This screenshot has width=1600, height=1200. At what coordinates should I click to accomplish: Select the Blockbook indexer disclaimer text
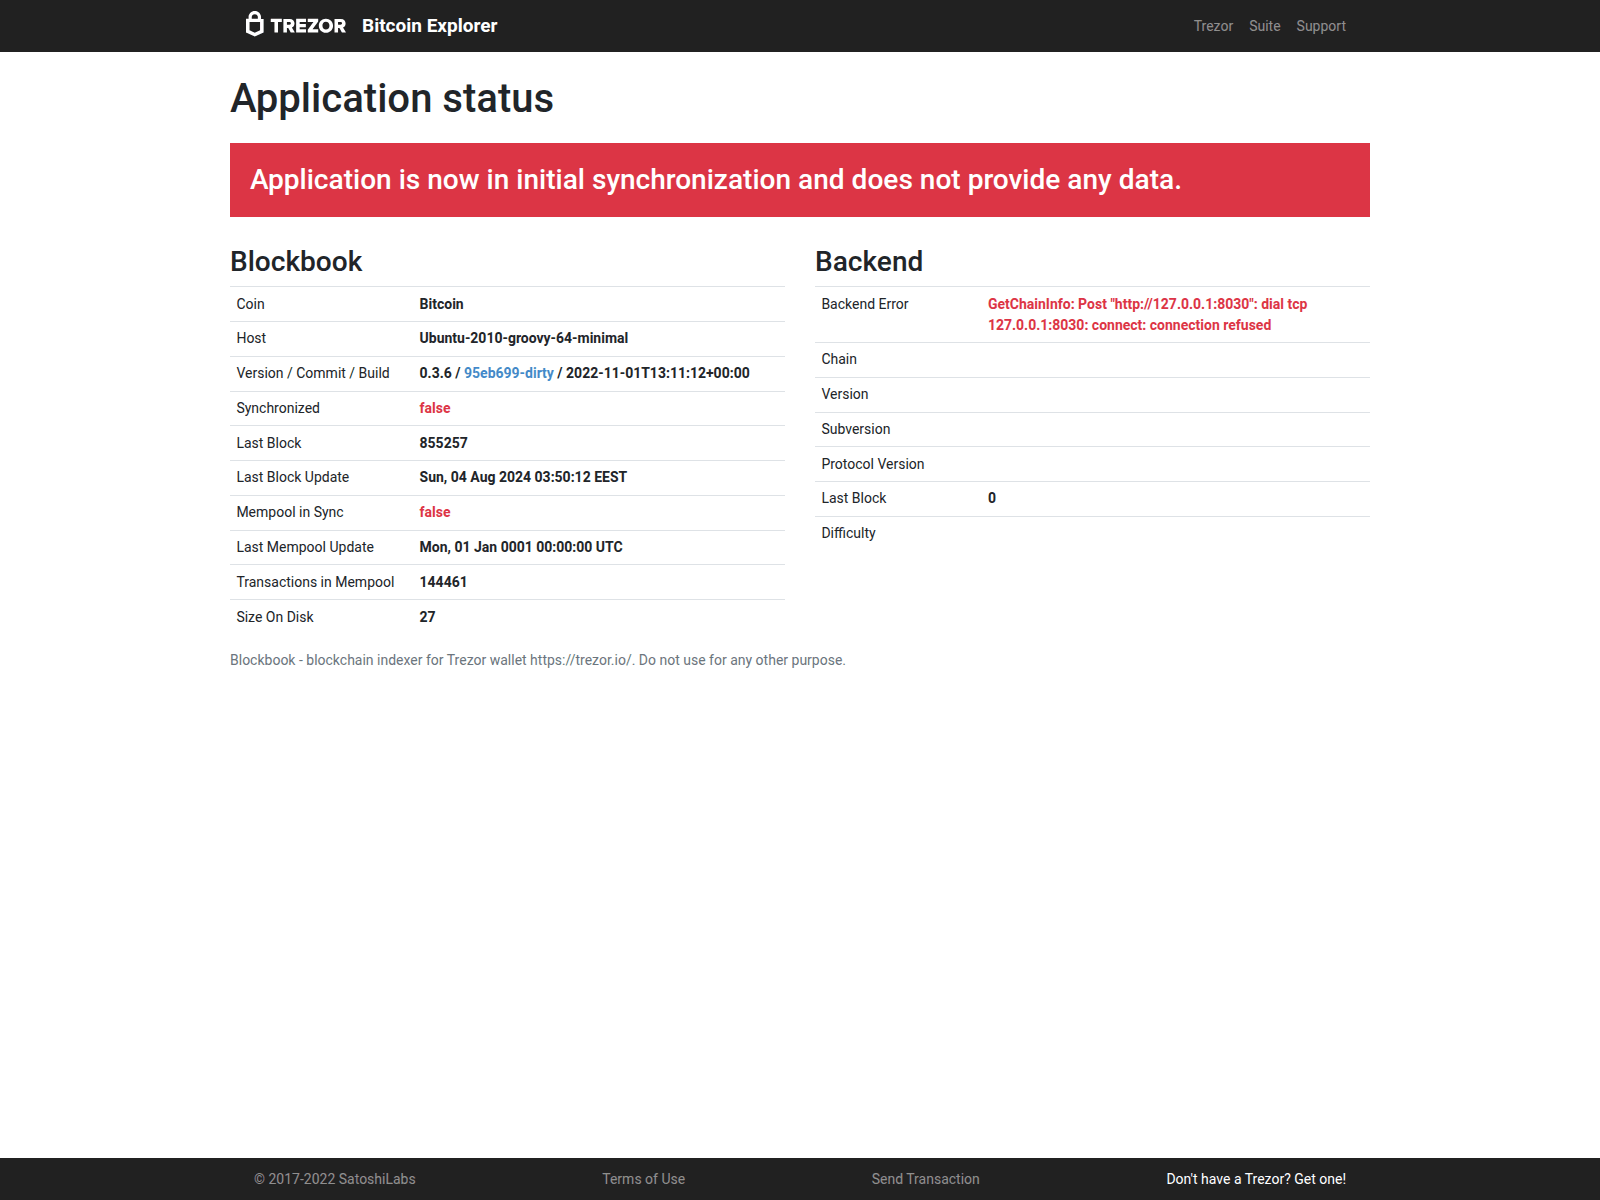click(538, 660)
